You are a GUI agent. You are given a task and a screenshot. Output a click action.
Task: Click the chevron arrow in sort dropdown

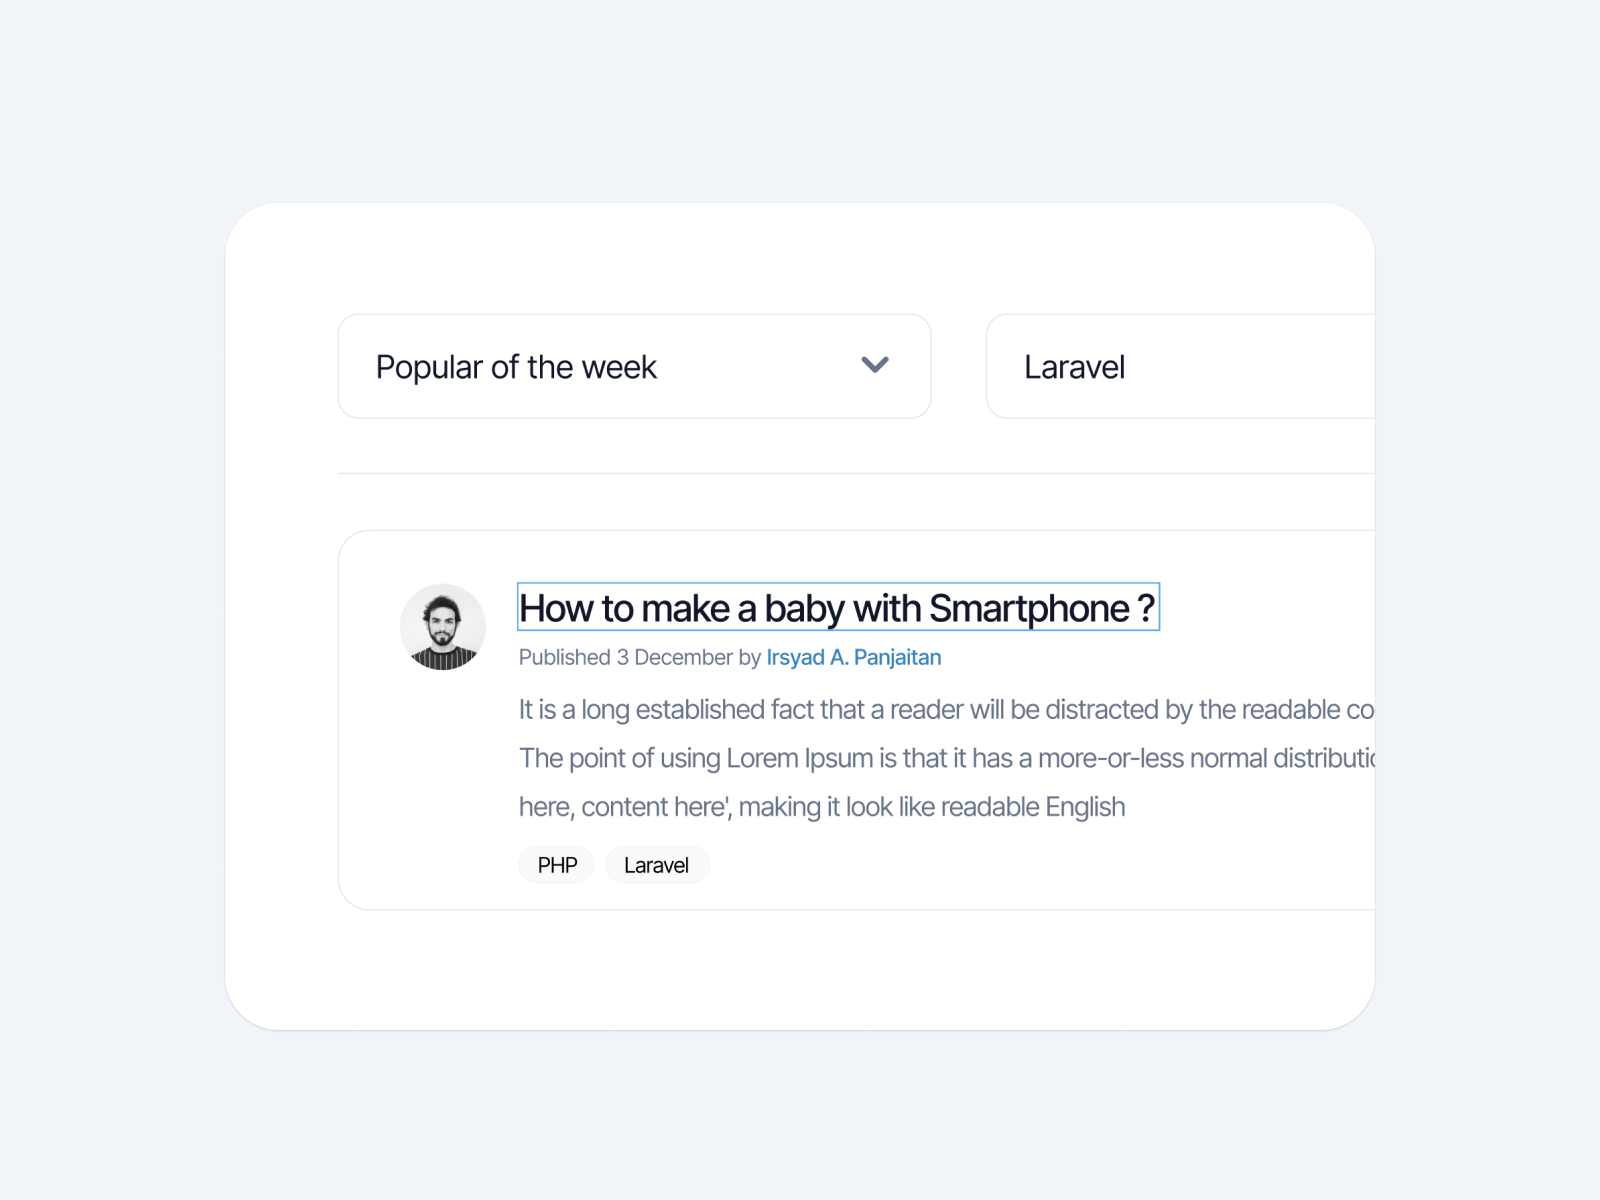point(875,365)
